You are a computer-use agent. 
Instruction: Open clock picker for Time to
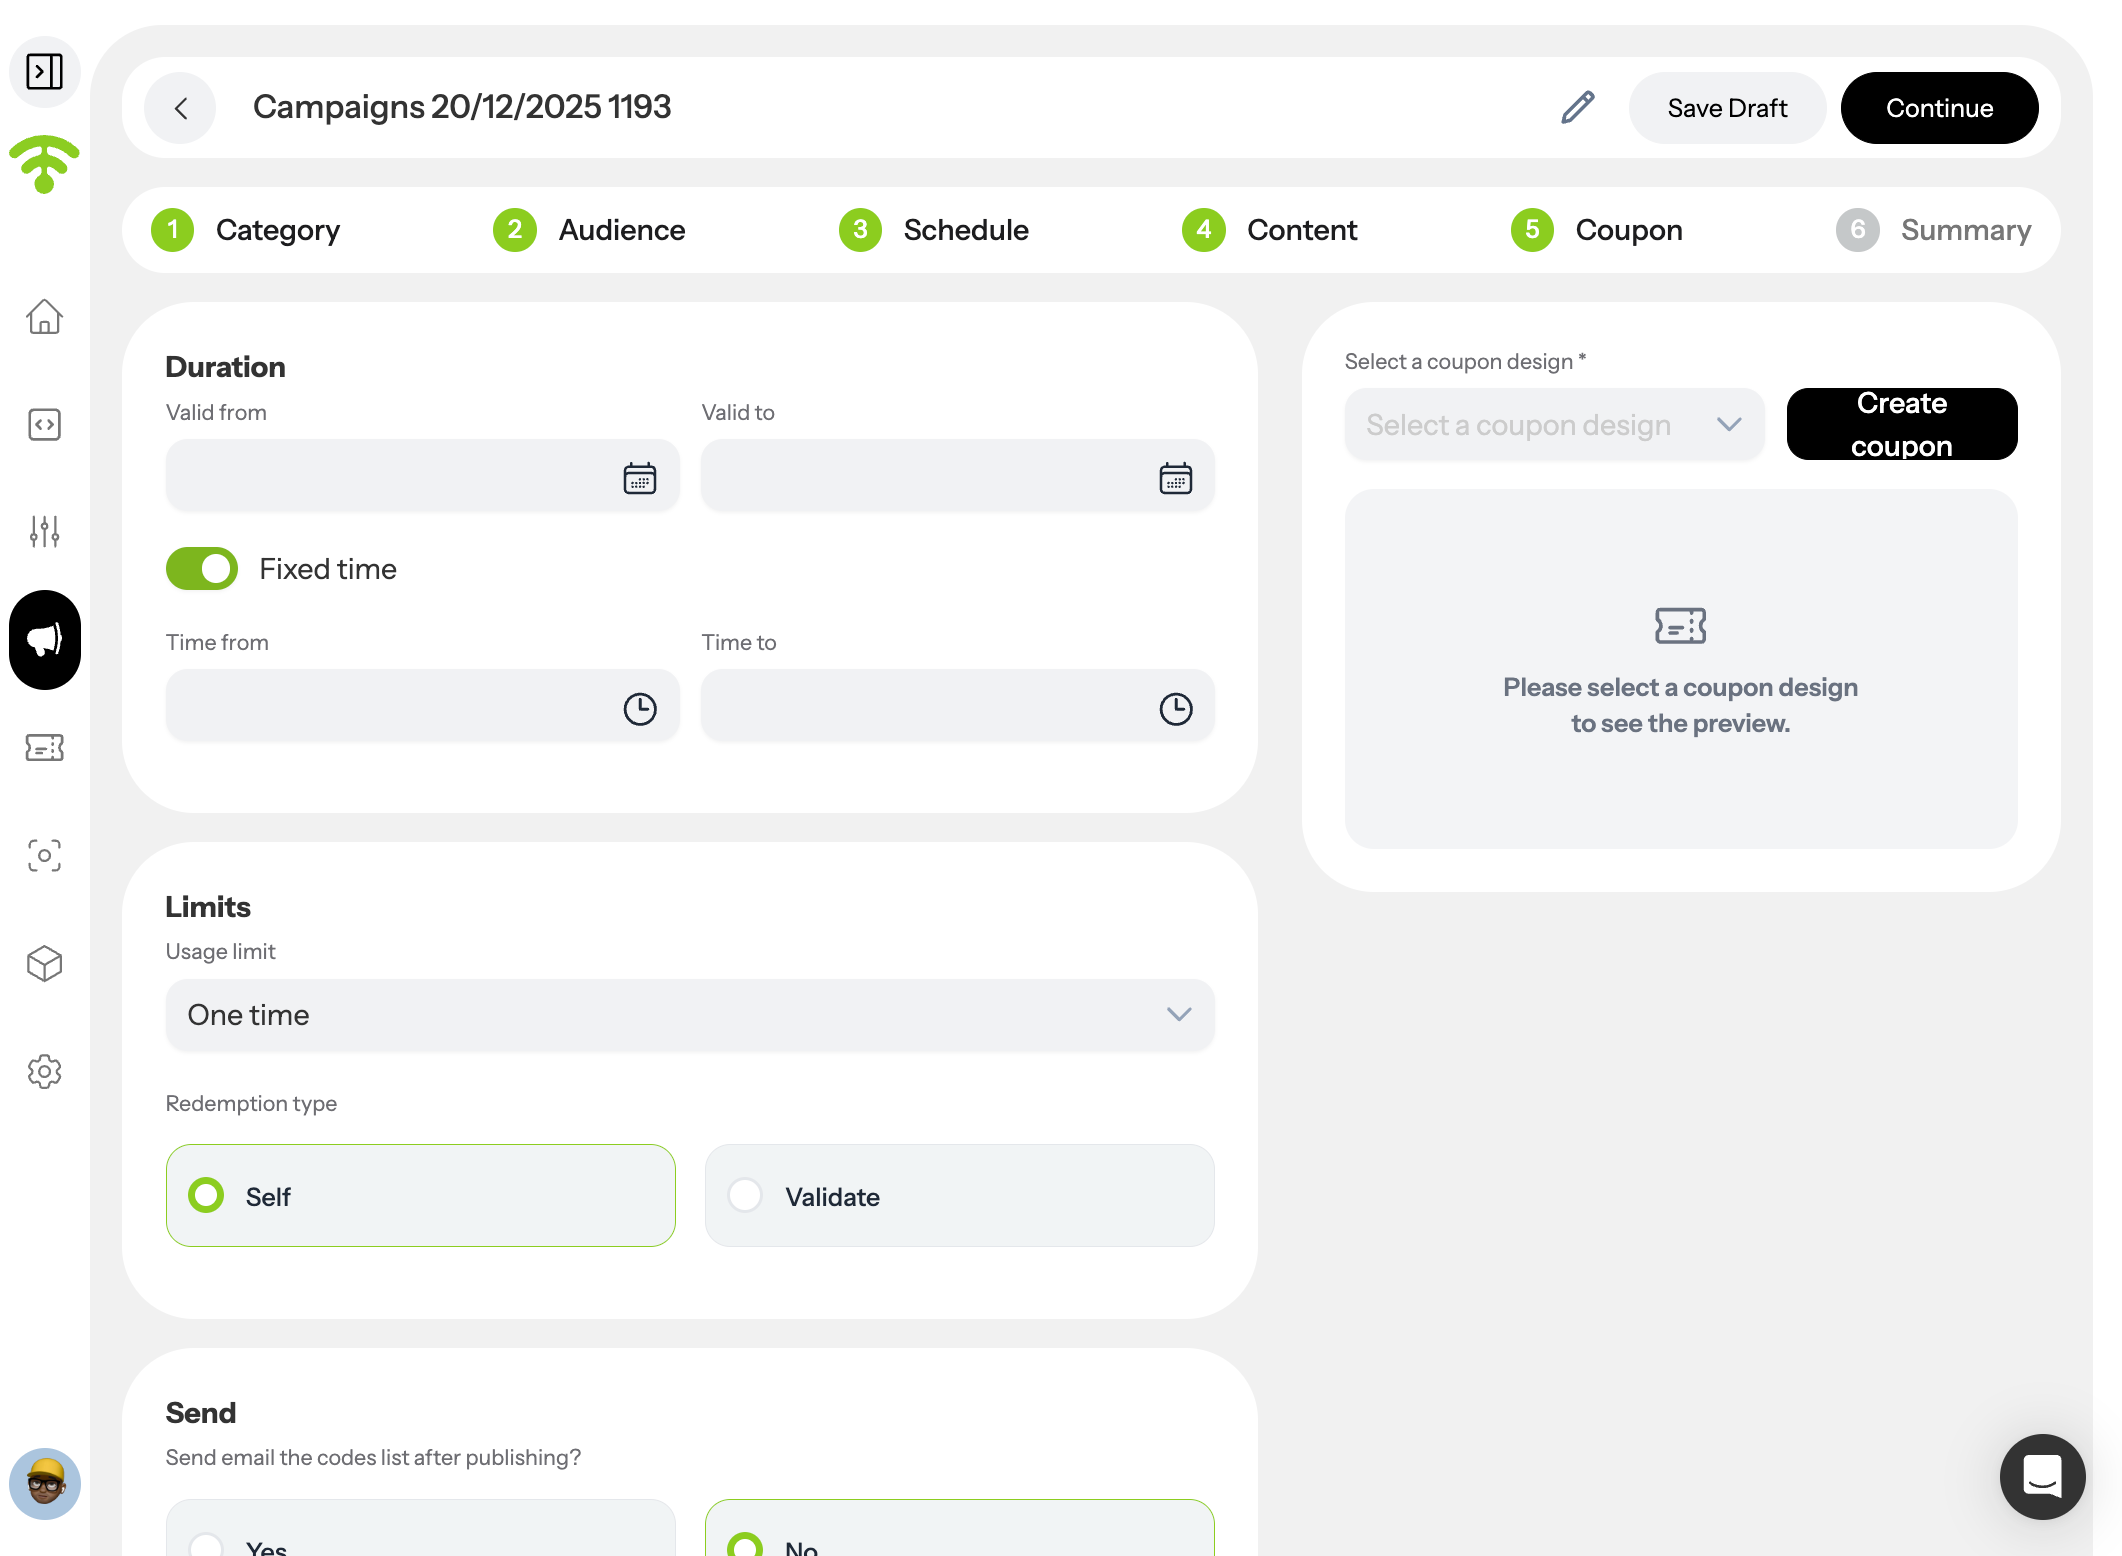(1176, 709)
